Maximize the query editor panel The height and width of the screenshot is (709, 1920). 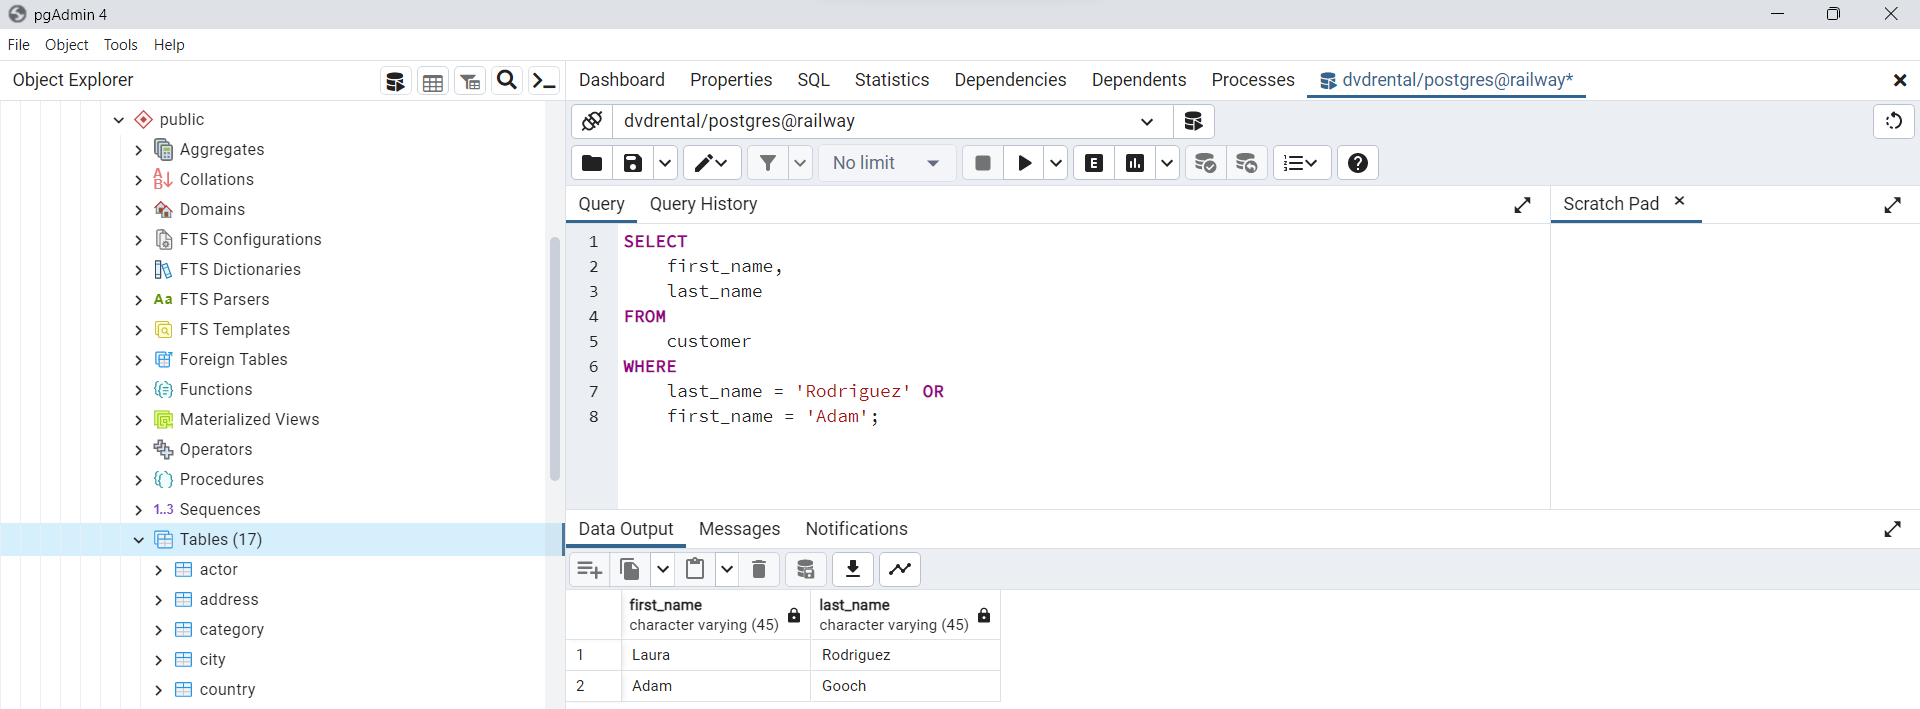click(1523, 205)
